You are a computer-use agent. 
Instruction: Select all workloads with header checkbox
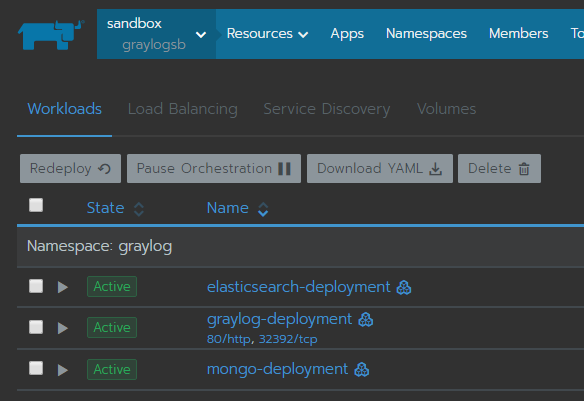36,205
